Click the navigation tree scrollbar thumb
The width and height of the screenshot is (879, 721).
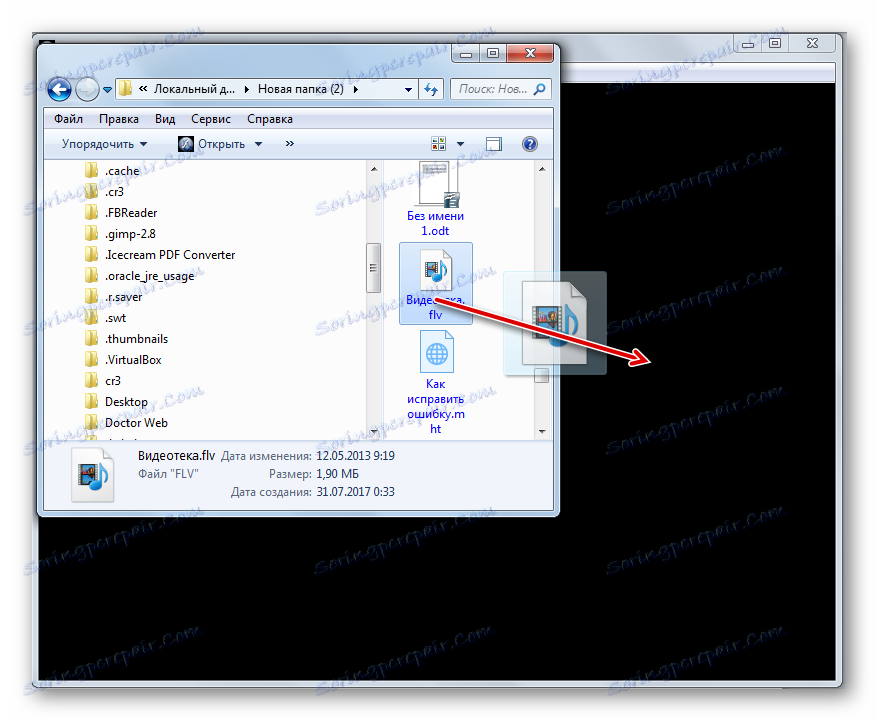(x=373, y=268)
